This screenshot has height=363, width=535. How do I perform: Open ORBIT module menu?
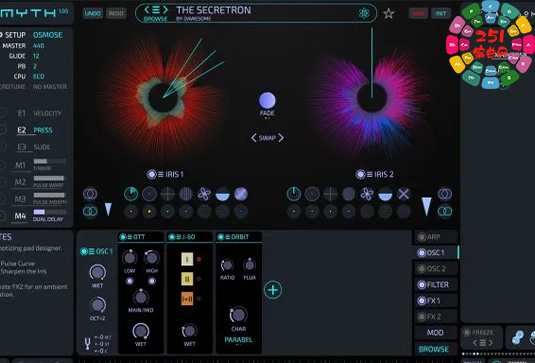click(x=228, y=237)
